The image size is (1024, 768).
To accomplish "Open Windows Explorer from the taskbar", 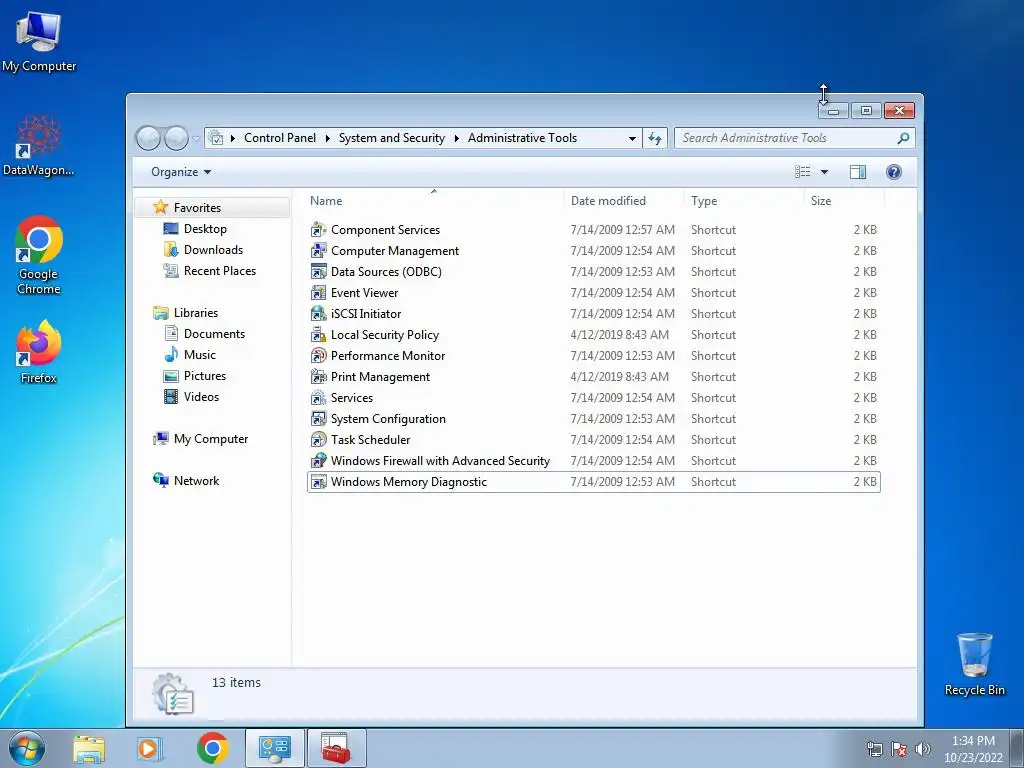I will pyautogui.click(x=89, y=748).
